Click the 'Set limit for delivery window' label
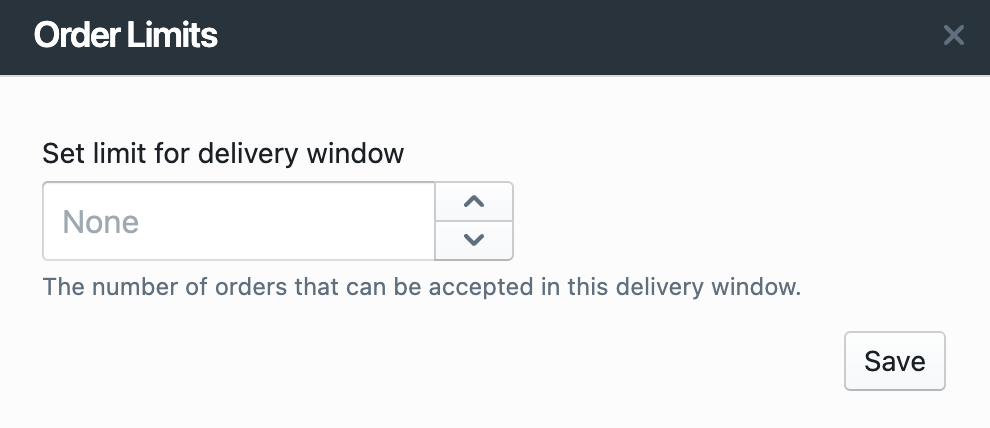This screenshot has width=990, height=428. click(x=223, y=154)
